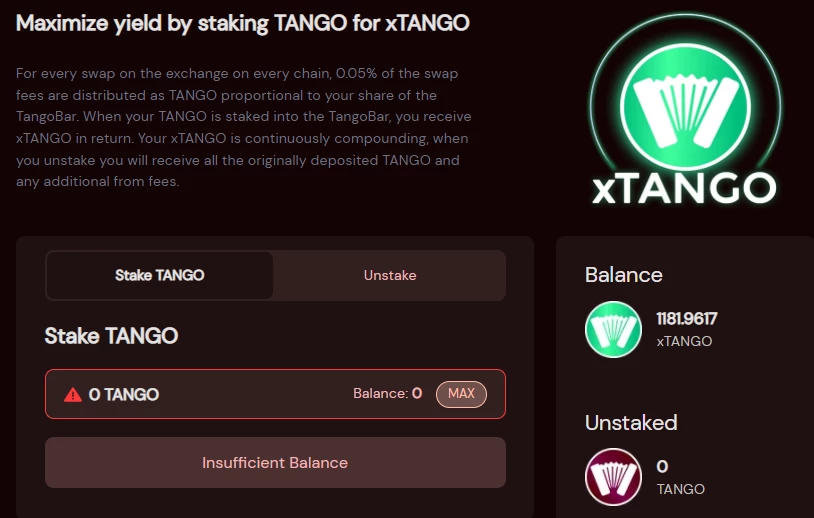Screen dimensions: 814x518
Task: Click the large glowing xTANGO accordion logo
Action: click(x=685, y=106)
